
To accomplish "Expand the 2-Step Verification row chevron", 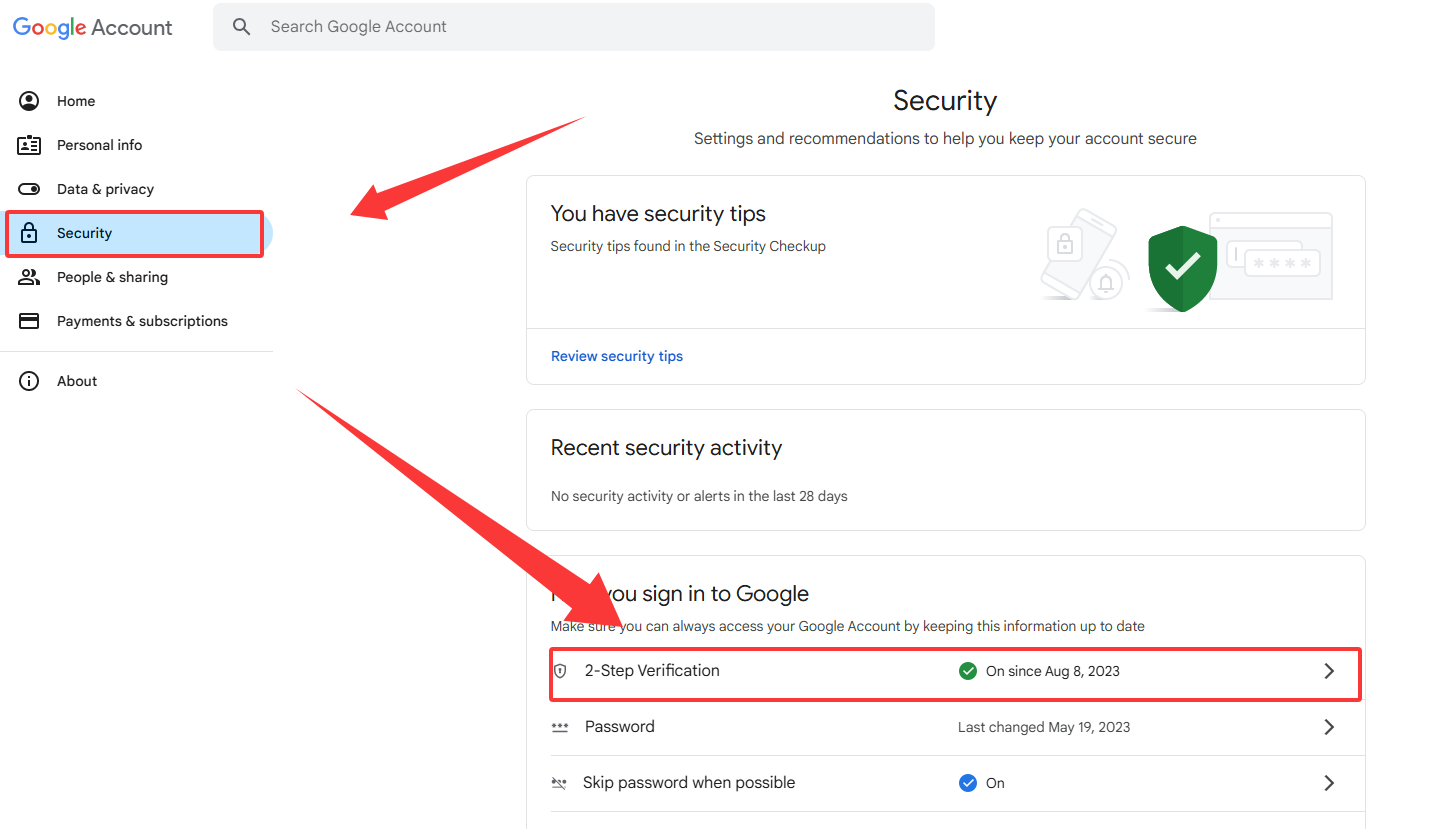I will pyautogui.click(x=1329, y=671).
